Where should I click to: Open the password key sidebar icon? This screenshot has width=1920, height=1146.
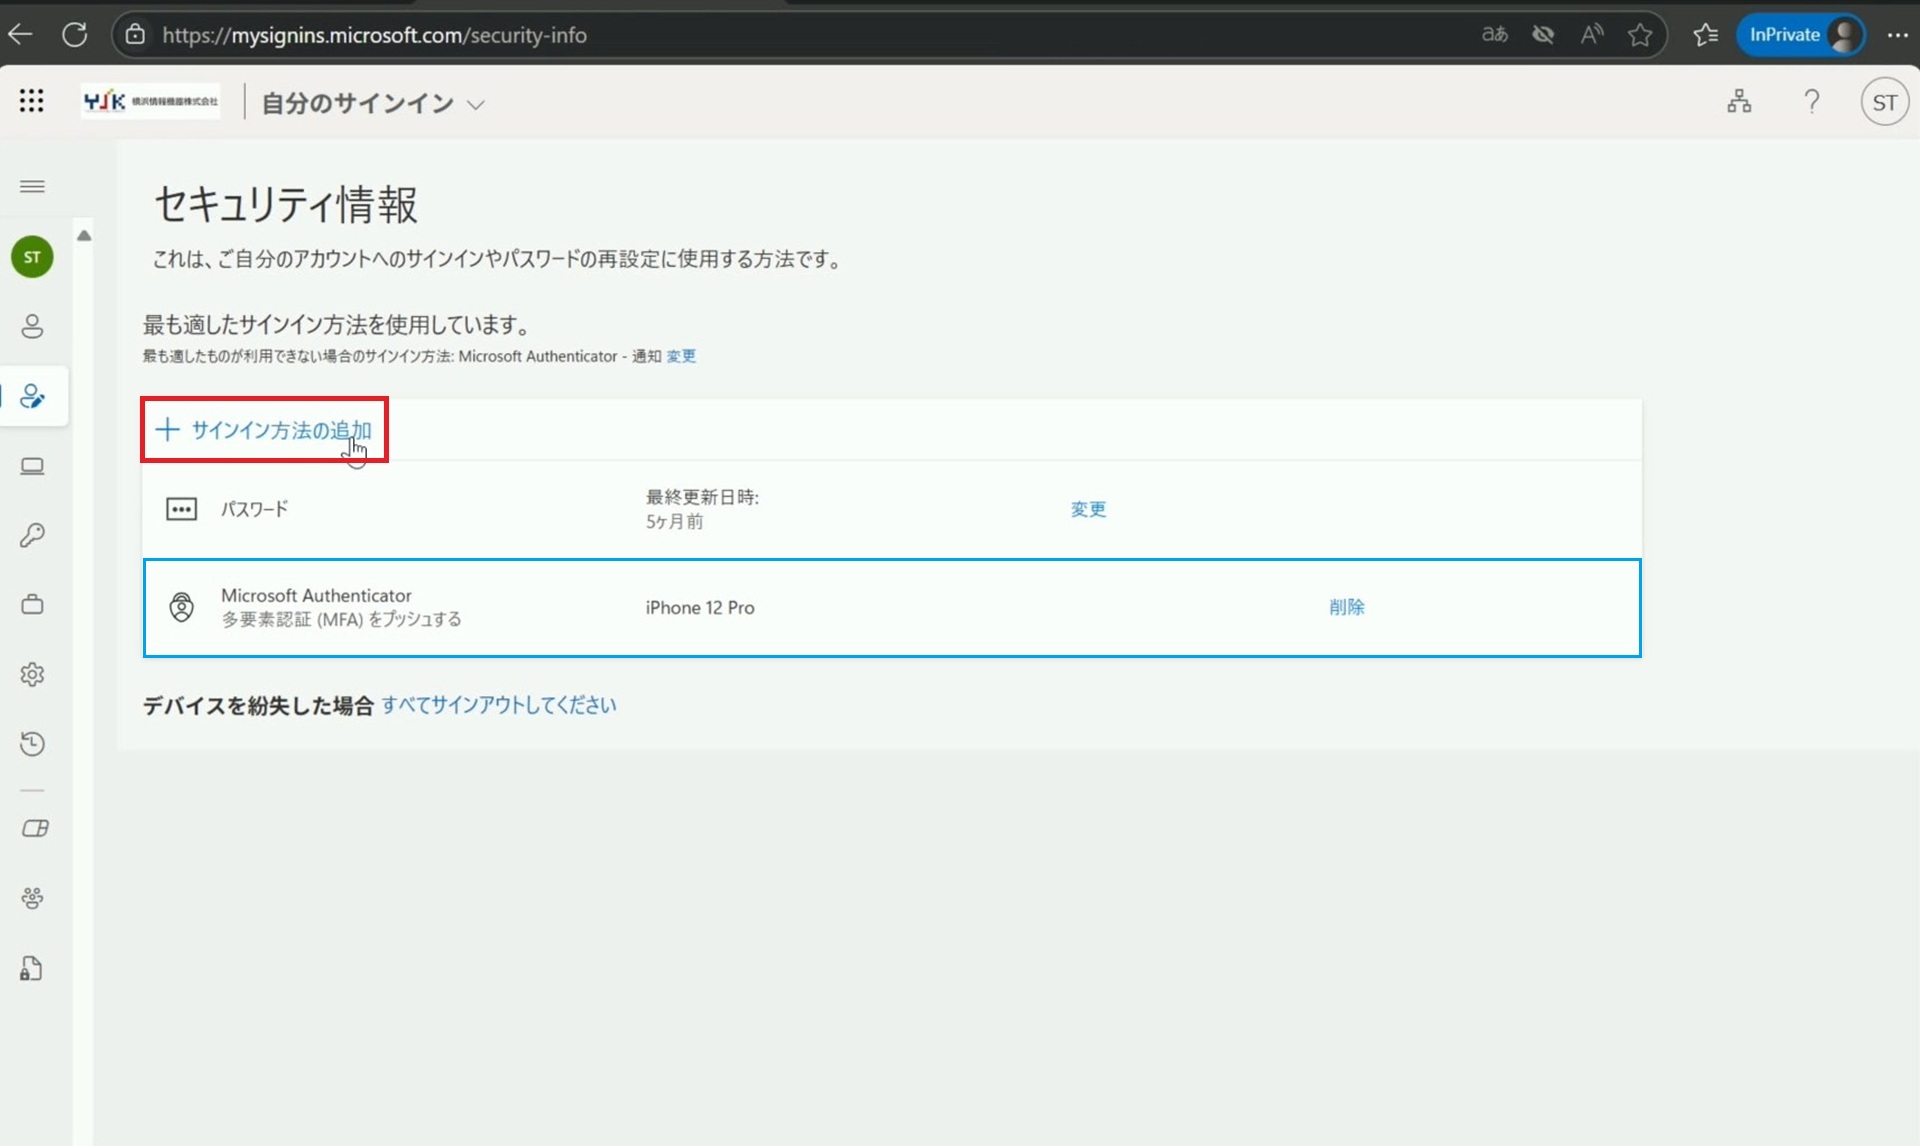[x=32, y=535]
